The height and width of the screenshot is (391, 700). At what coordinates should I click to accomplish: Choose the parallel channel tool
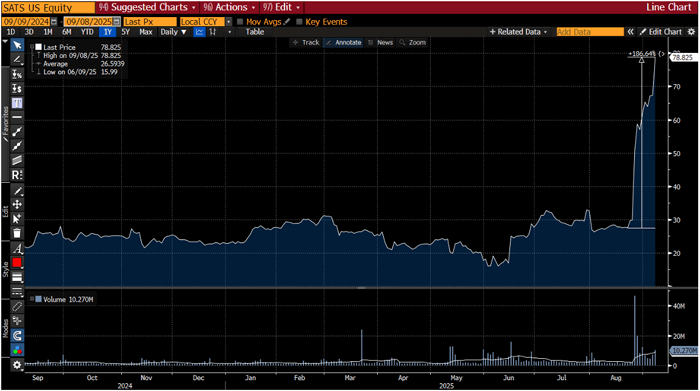17,160
